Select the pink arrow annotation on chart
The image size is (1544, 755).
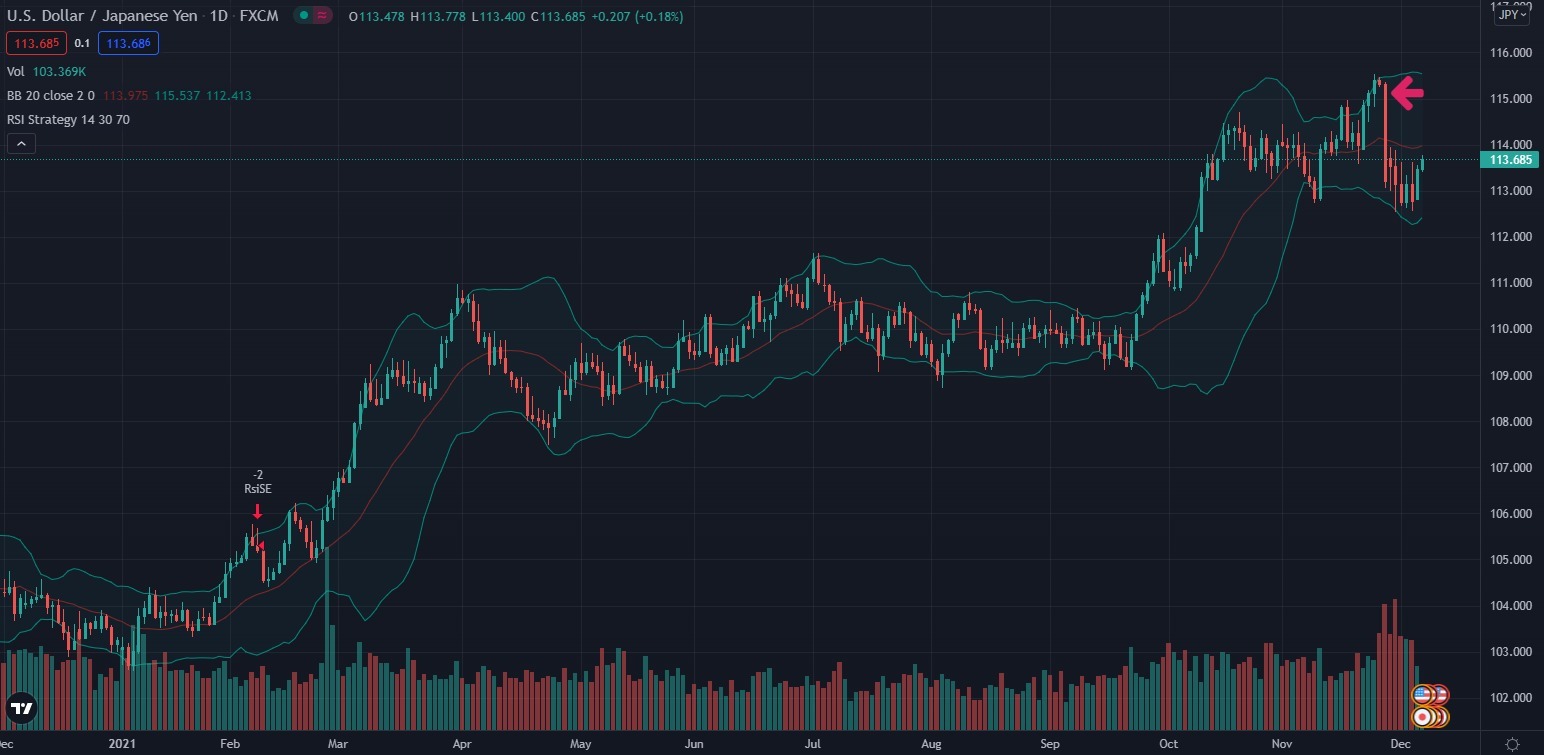(x=1407, y=95)
